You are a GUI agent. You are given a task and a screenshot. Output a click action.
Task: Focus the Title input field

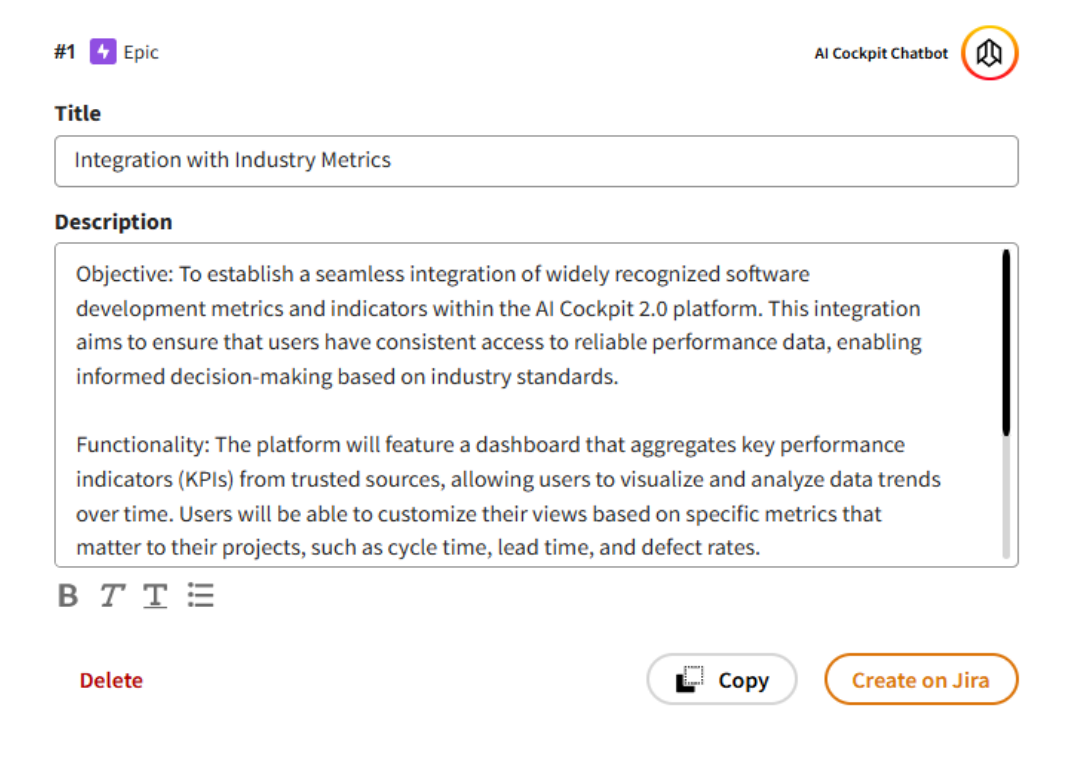(536, 161)
